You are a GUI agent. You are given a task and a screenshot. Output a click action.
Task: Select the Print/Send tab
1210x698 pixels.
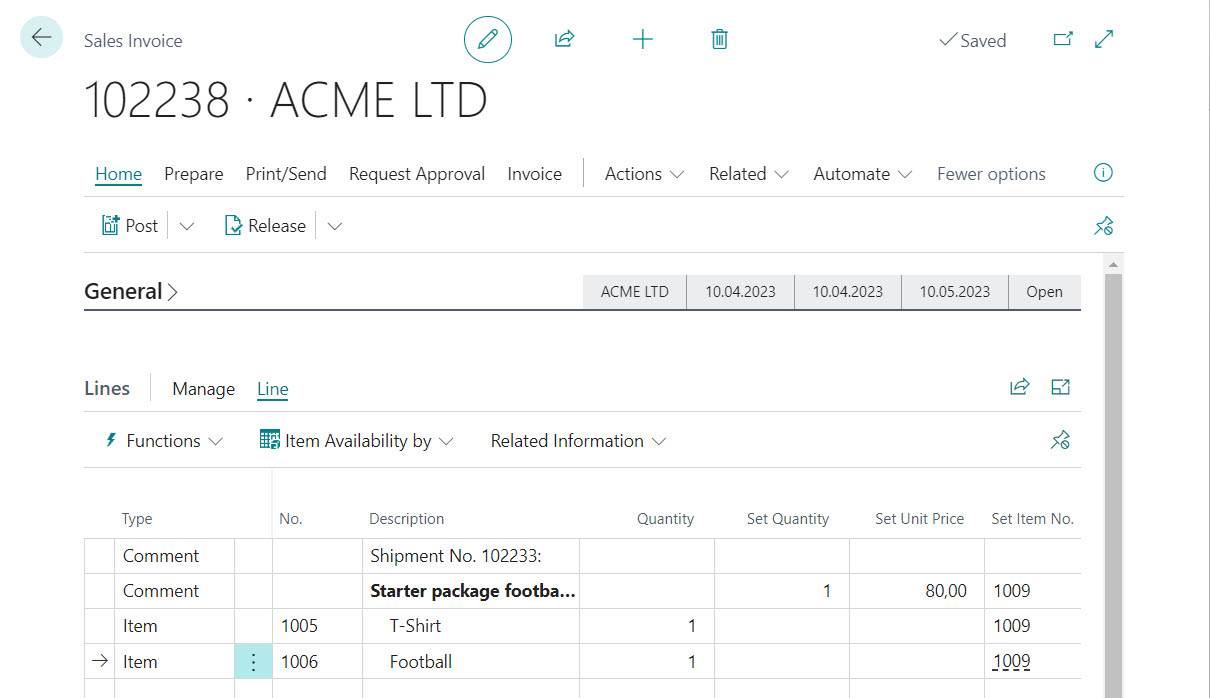coord(286,173)
